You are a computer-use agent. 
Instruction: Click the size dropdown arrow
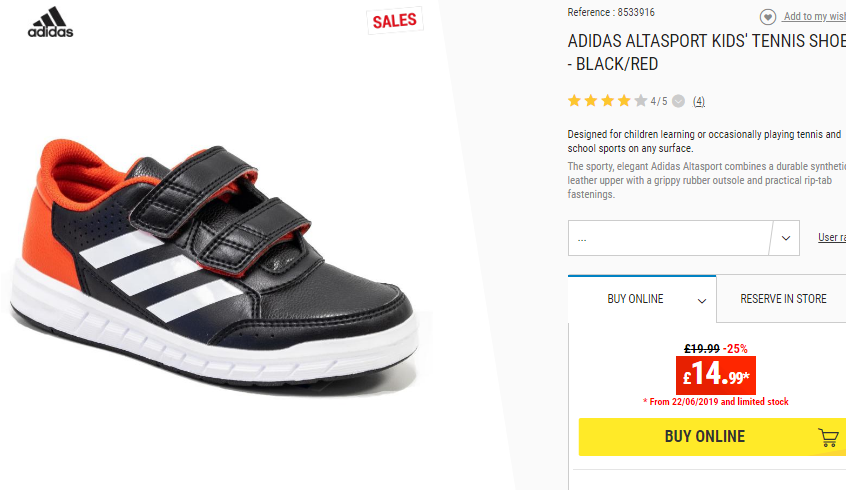786,238
